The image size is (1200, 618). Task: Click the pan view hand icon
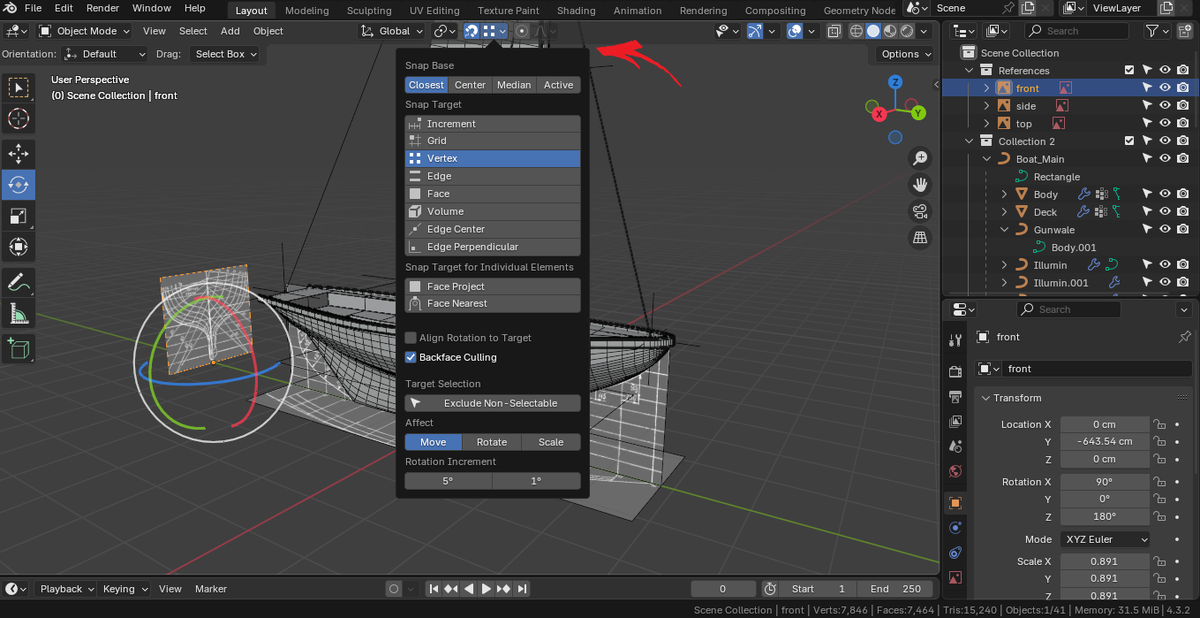[920, 185]
